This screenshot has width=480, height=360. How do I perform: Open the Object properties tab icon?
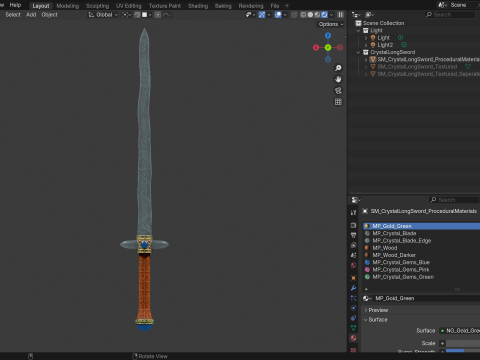(x=353, y=278)
